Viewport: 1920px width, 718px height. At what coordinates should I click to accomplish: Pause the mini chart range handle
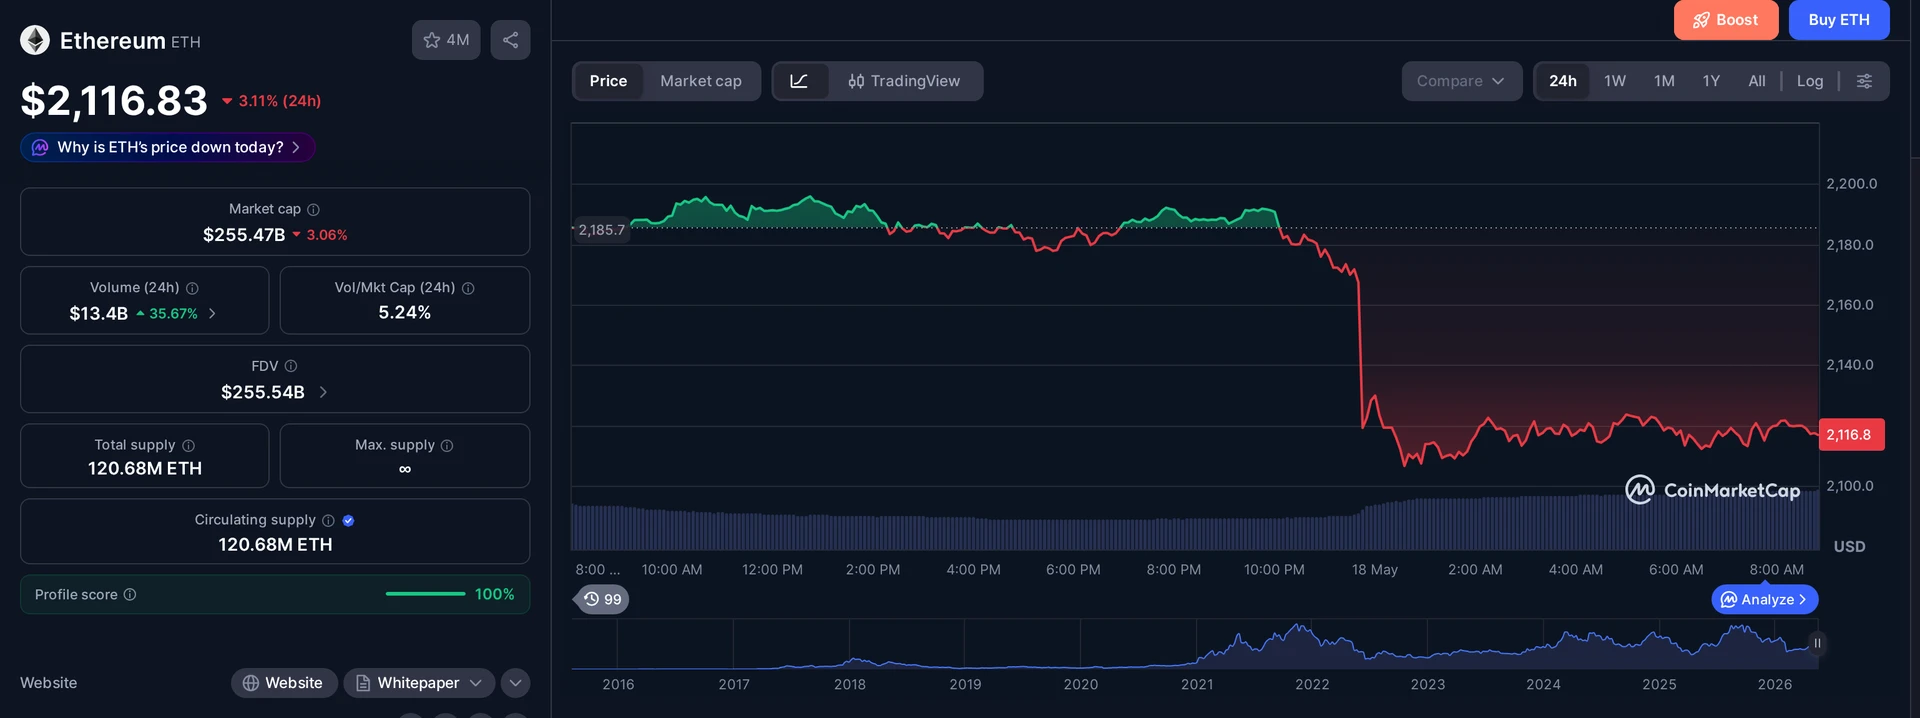click(1817, 643)
